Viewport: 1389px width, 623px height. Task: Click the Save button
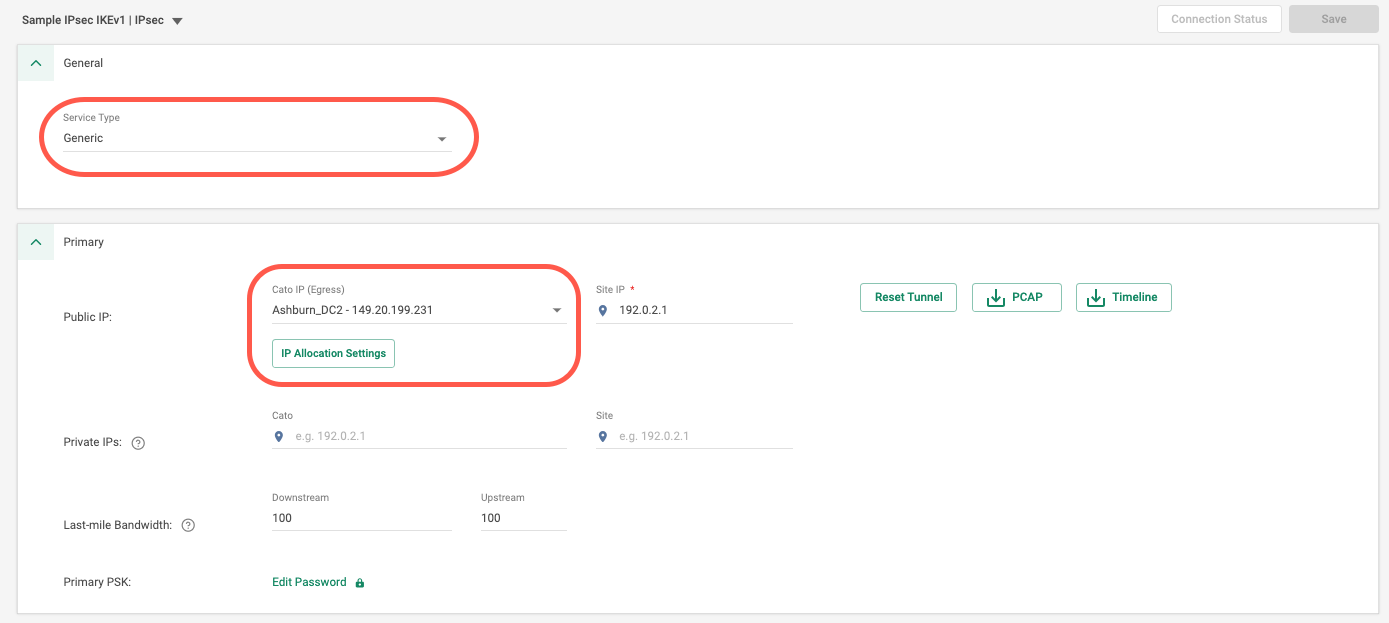pos(1334,19)
